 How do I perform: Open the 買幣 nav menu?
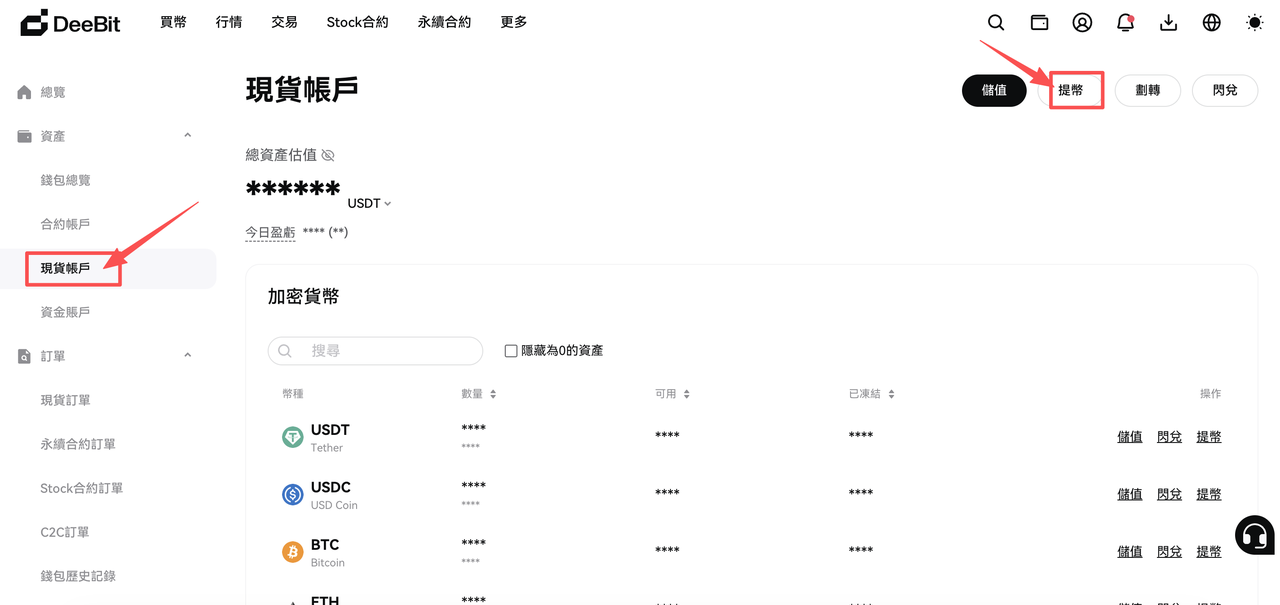pyautogui.click(x=173, y=22)
